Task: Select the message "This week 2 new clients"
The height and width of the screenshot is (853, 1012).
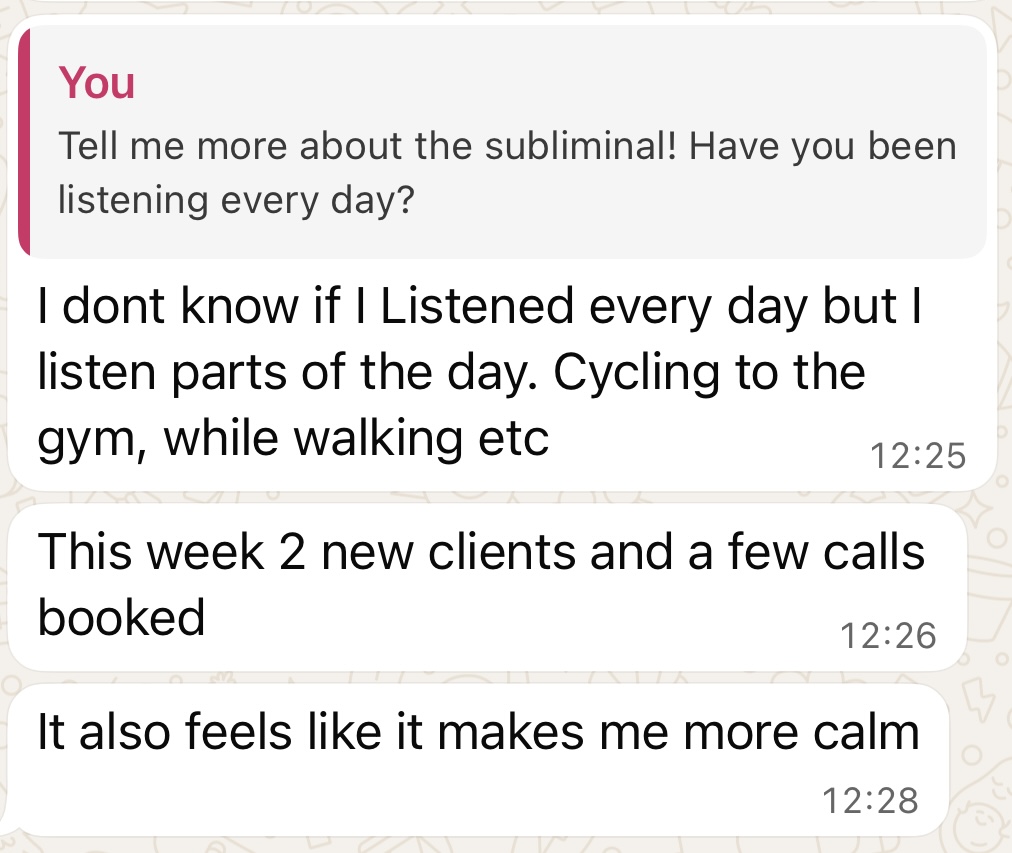Action: coord(480,553)
